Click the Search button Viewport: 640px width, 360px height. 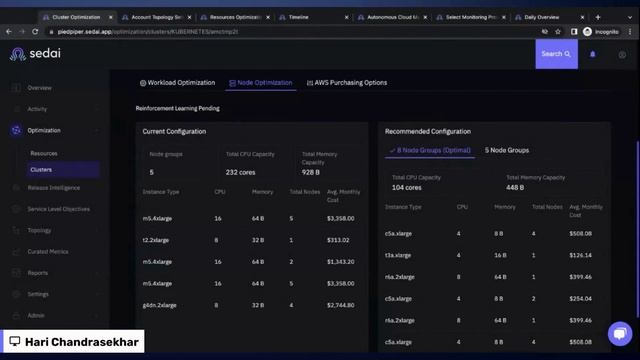click(x=556, y=54)
